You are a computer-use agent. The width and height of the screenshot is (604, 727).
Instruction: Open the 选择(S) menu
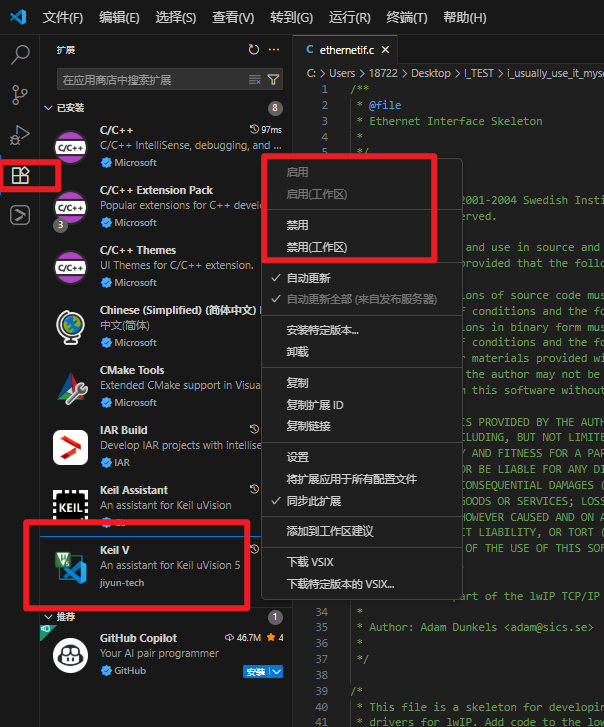[x=176, y=18]
